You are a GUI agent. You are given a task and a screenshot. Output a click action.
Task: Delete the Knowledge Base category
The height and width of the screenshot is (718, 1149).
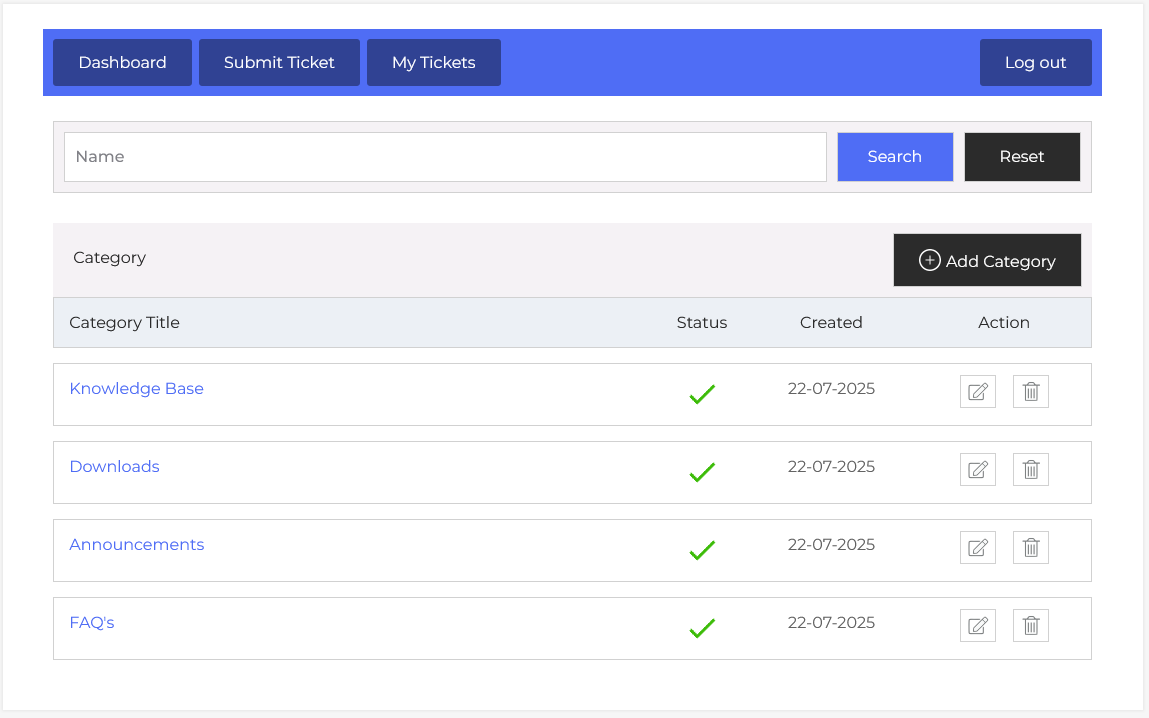tap(1030, 392)
